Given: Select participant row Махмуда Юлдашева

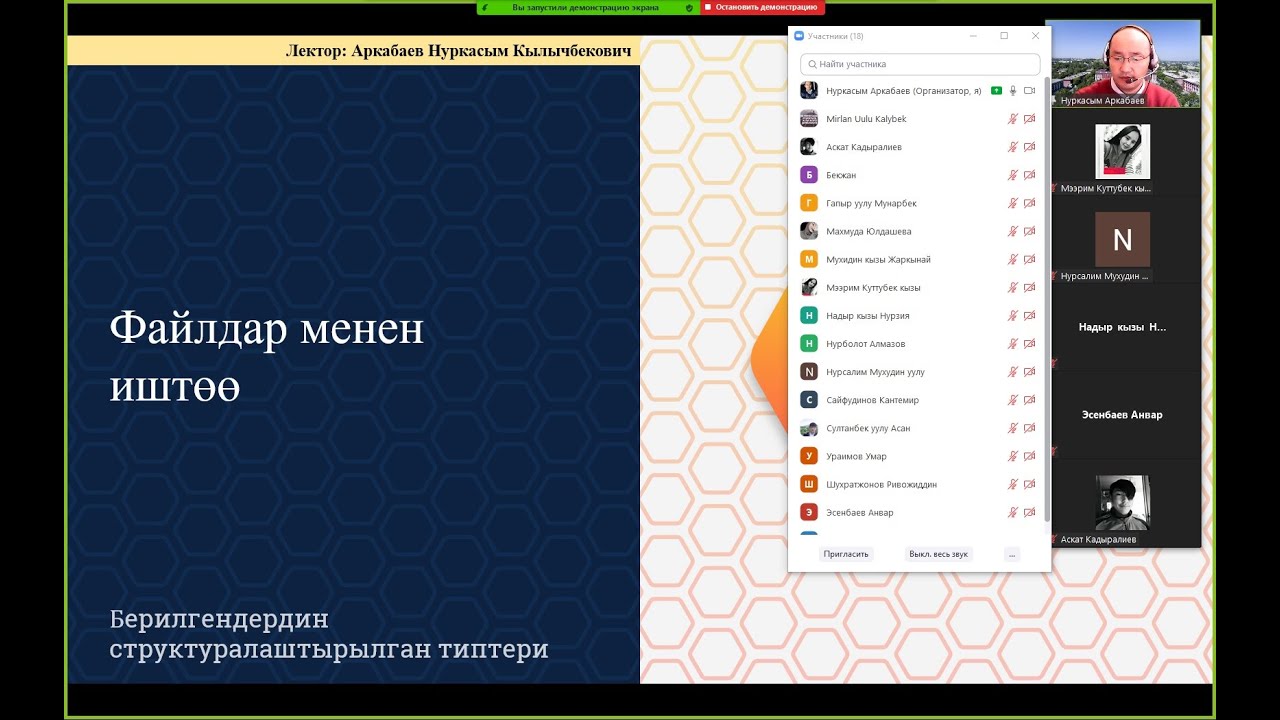Looking at the screenshot, I should click(x=920, y=231).
